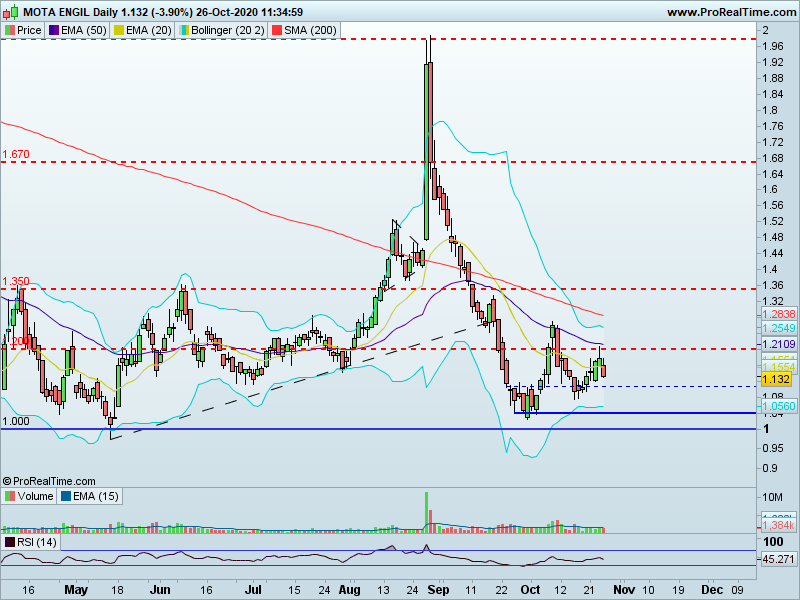
Task: Click the candlestick icon beside MOTA ENGIL title
Action: point(11,11)
